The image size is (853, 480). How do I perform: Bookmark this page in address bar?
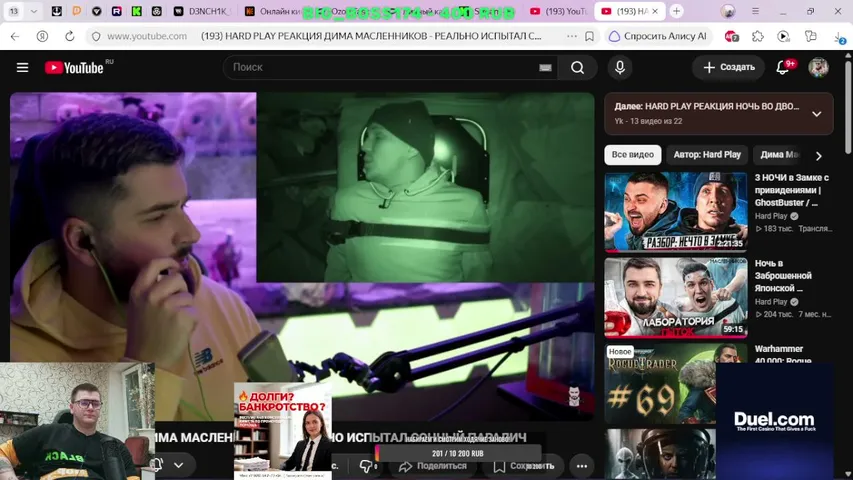click(x=589, y=36)
